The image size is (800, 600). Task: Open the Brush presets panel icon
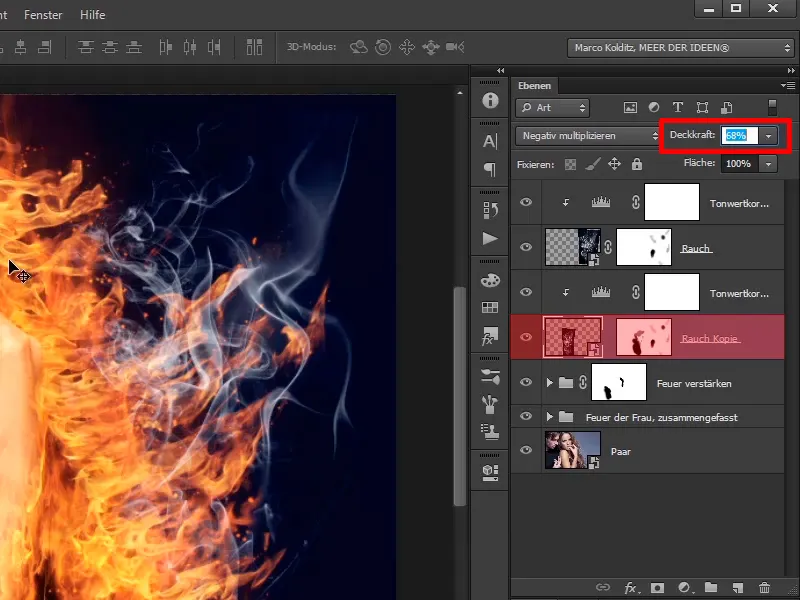click(x=490, y=377)
